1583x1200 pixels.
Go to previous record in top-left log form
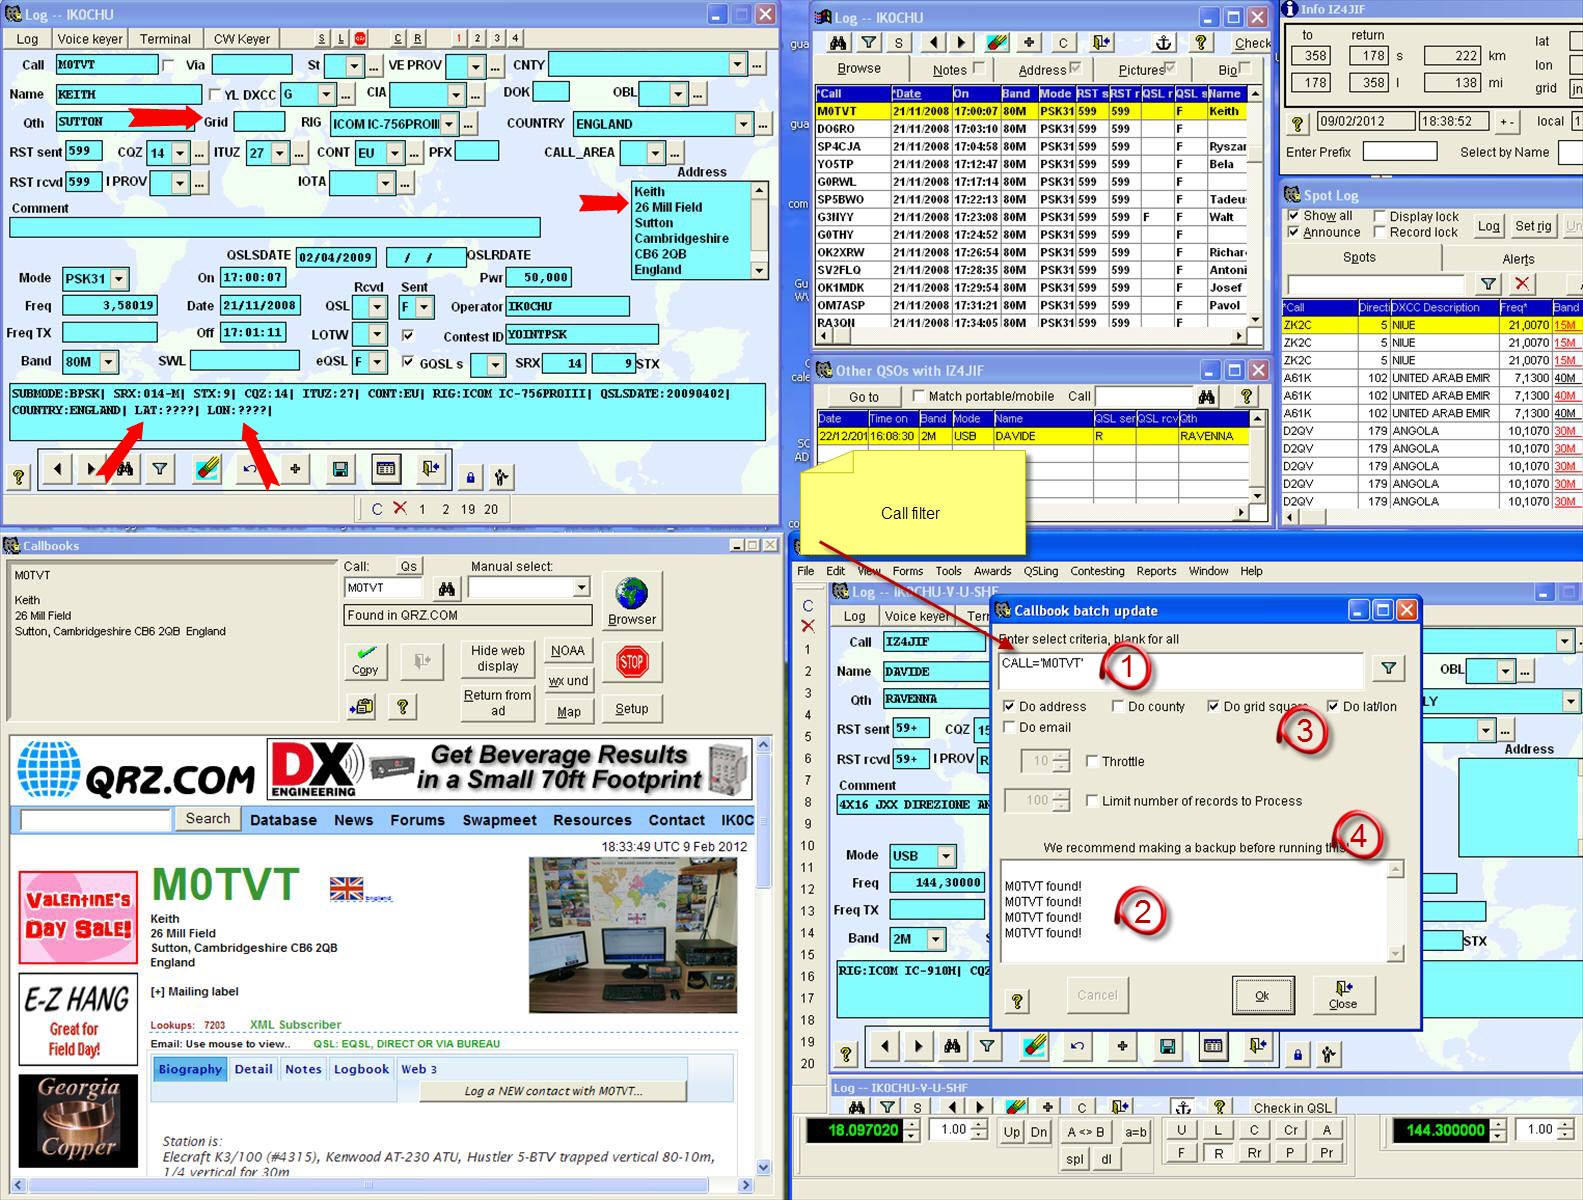58,469
